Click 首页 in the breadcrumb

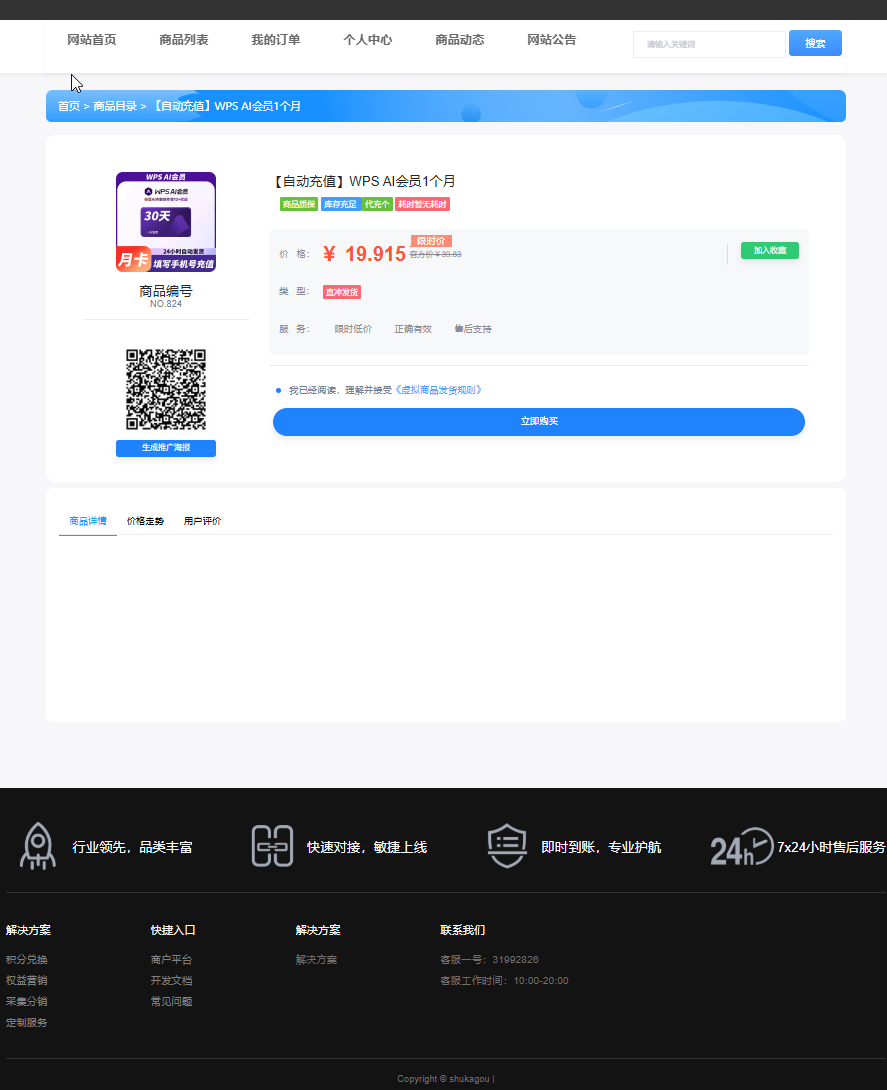coord(69,106)
